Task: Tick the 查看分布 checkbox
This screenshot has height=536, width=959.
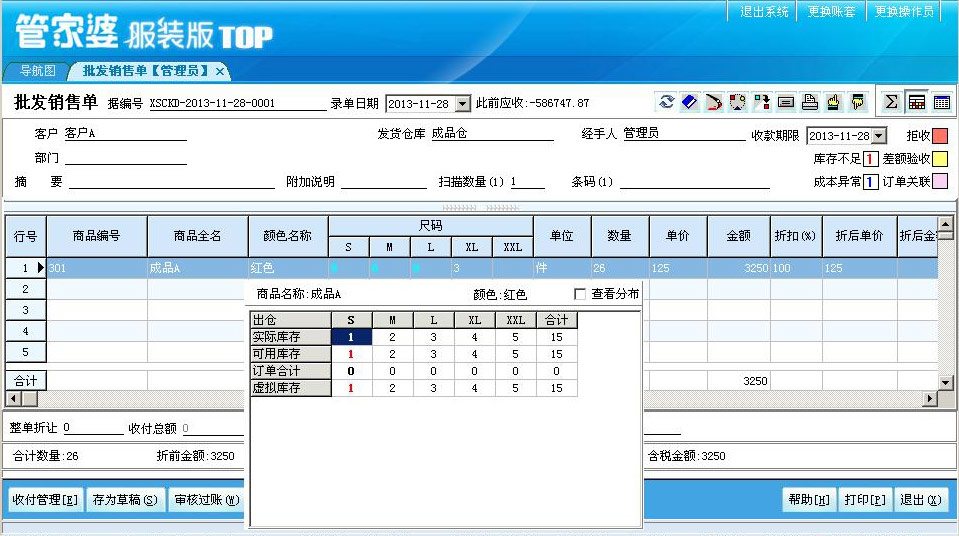Action: click(x=580, y=294)
